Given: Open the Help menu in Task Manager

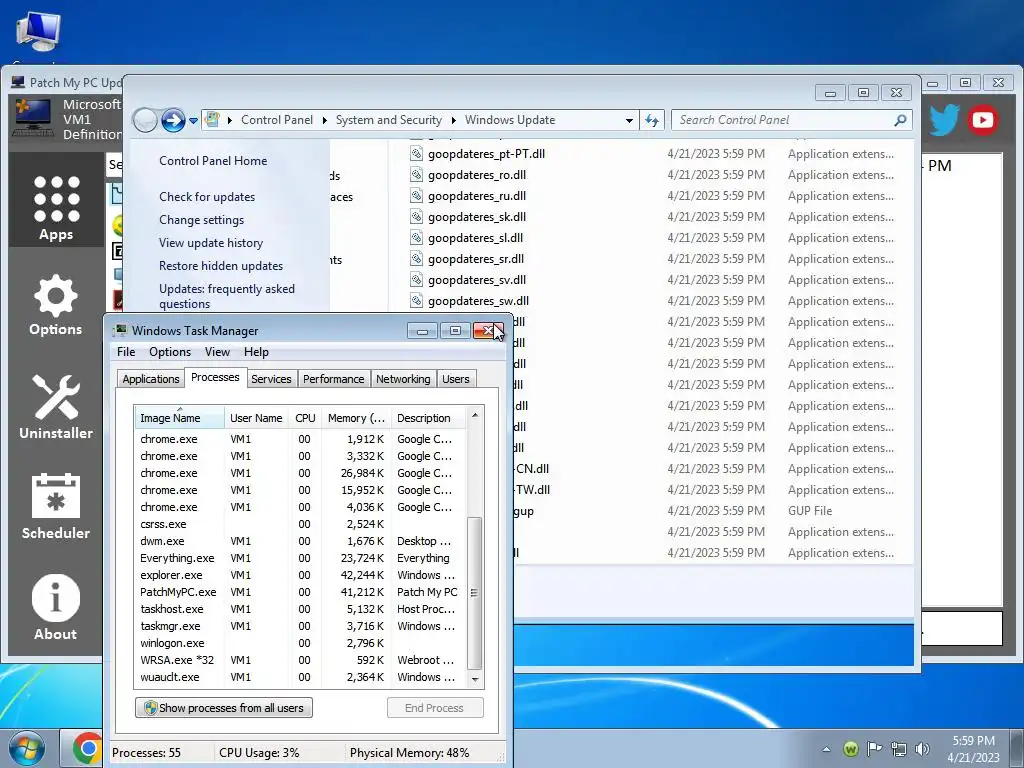Looking at the screenshot, I should 256,351.
